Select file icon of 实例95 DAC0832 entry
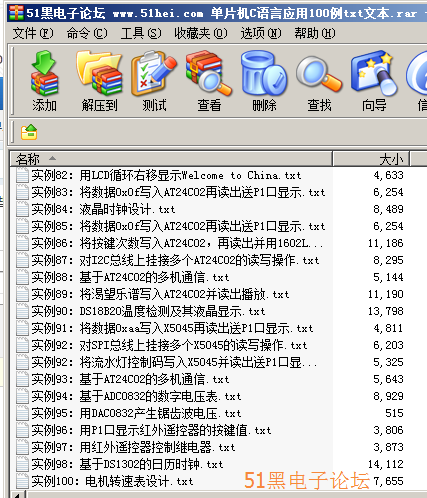The height and width of the screenshot is (498, 427). (x=22, y=413)
